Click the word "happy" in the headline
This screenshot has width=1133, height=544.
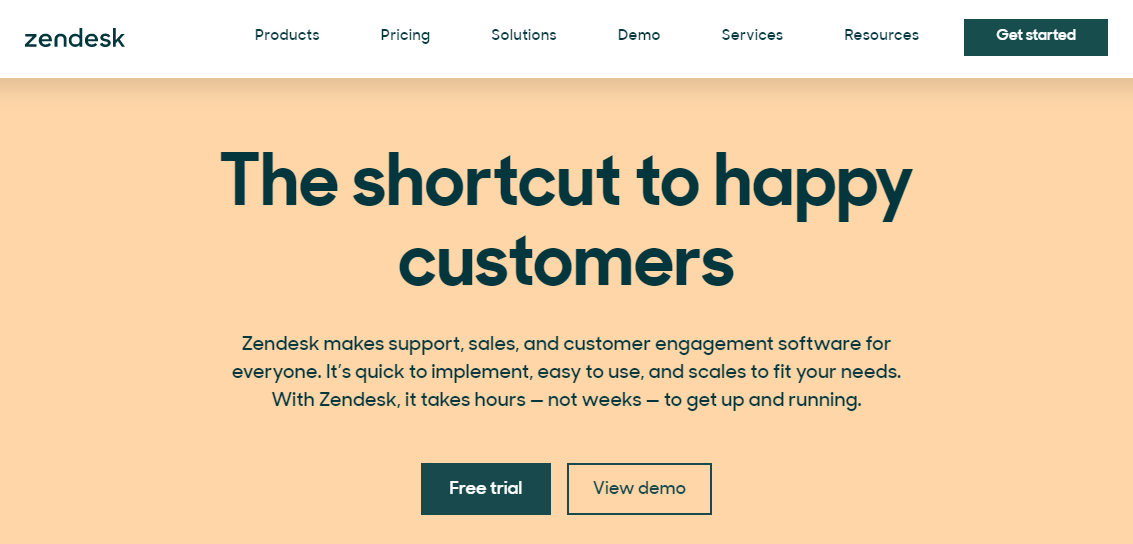point(811,185)
